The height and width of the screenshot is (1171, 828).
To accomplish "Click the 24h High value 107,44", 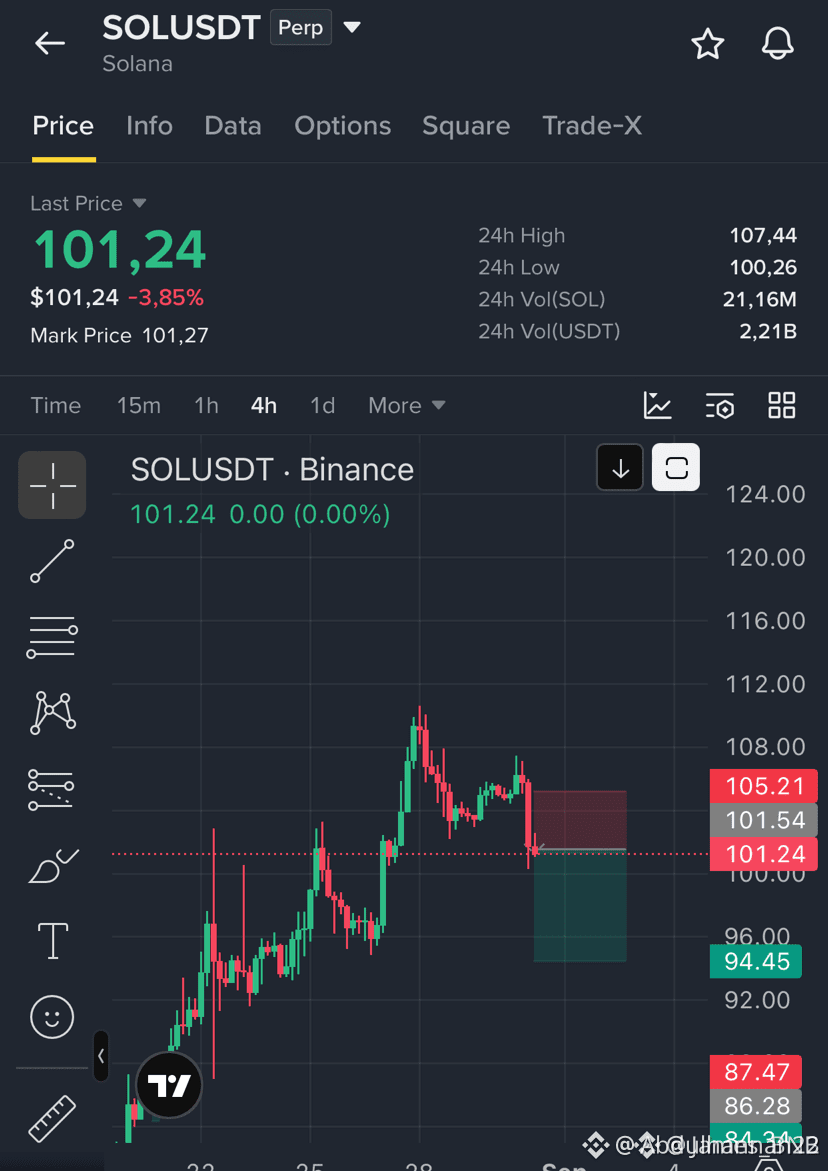I will coord(763,236).
